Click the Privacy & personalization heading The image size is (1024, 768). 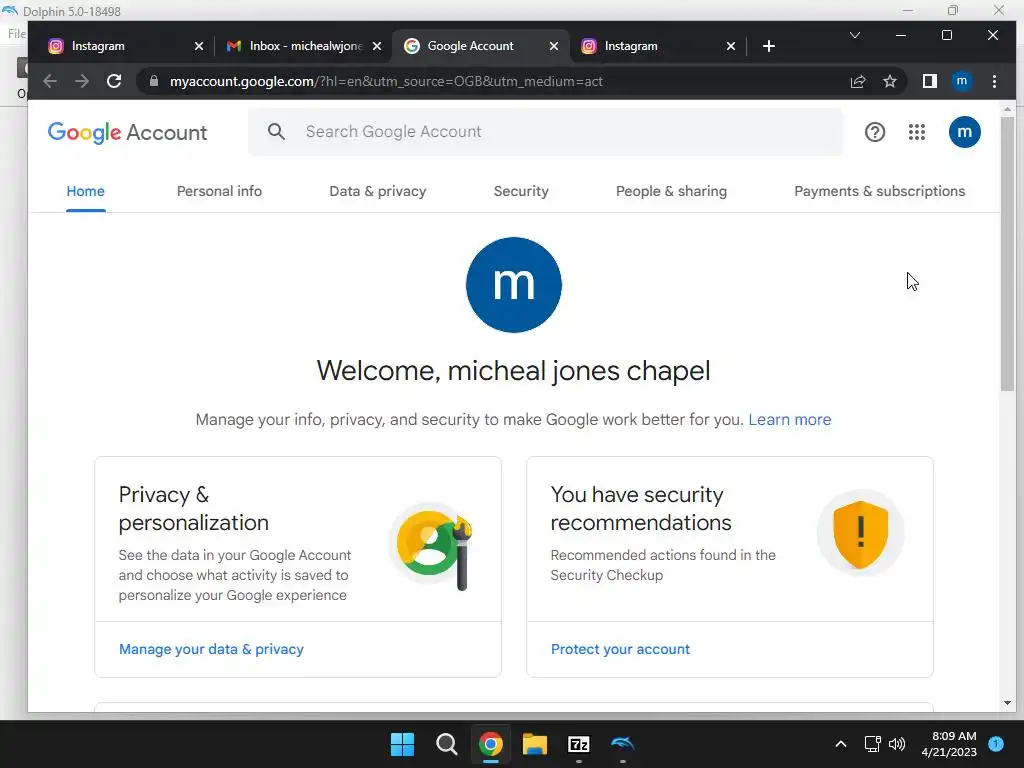pos(193,508)
